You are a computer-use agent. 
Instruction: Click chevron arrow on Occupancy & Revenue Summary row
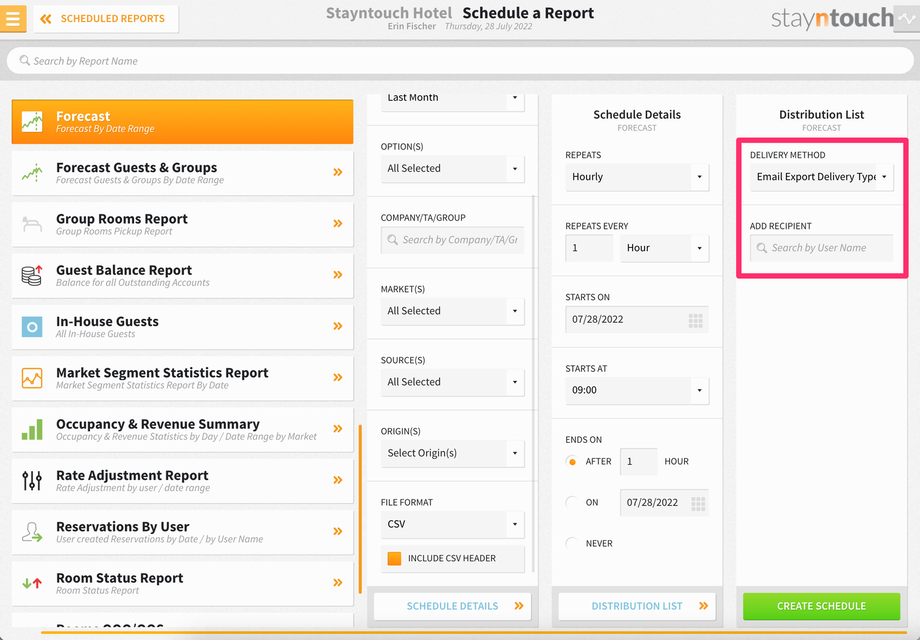[338, 428]
